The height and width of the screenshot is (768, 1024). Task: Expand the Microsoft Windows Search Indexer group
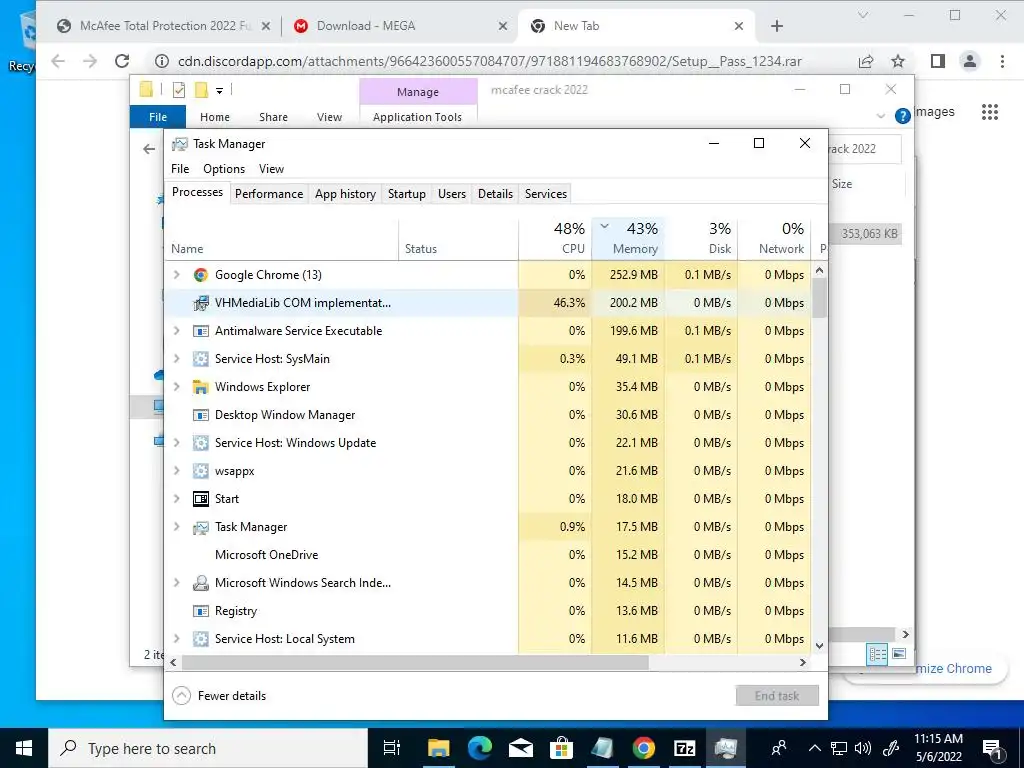pos(176,583)
